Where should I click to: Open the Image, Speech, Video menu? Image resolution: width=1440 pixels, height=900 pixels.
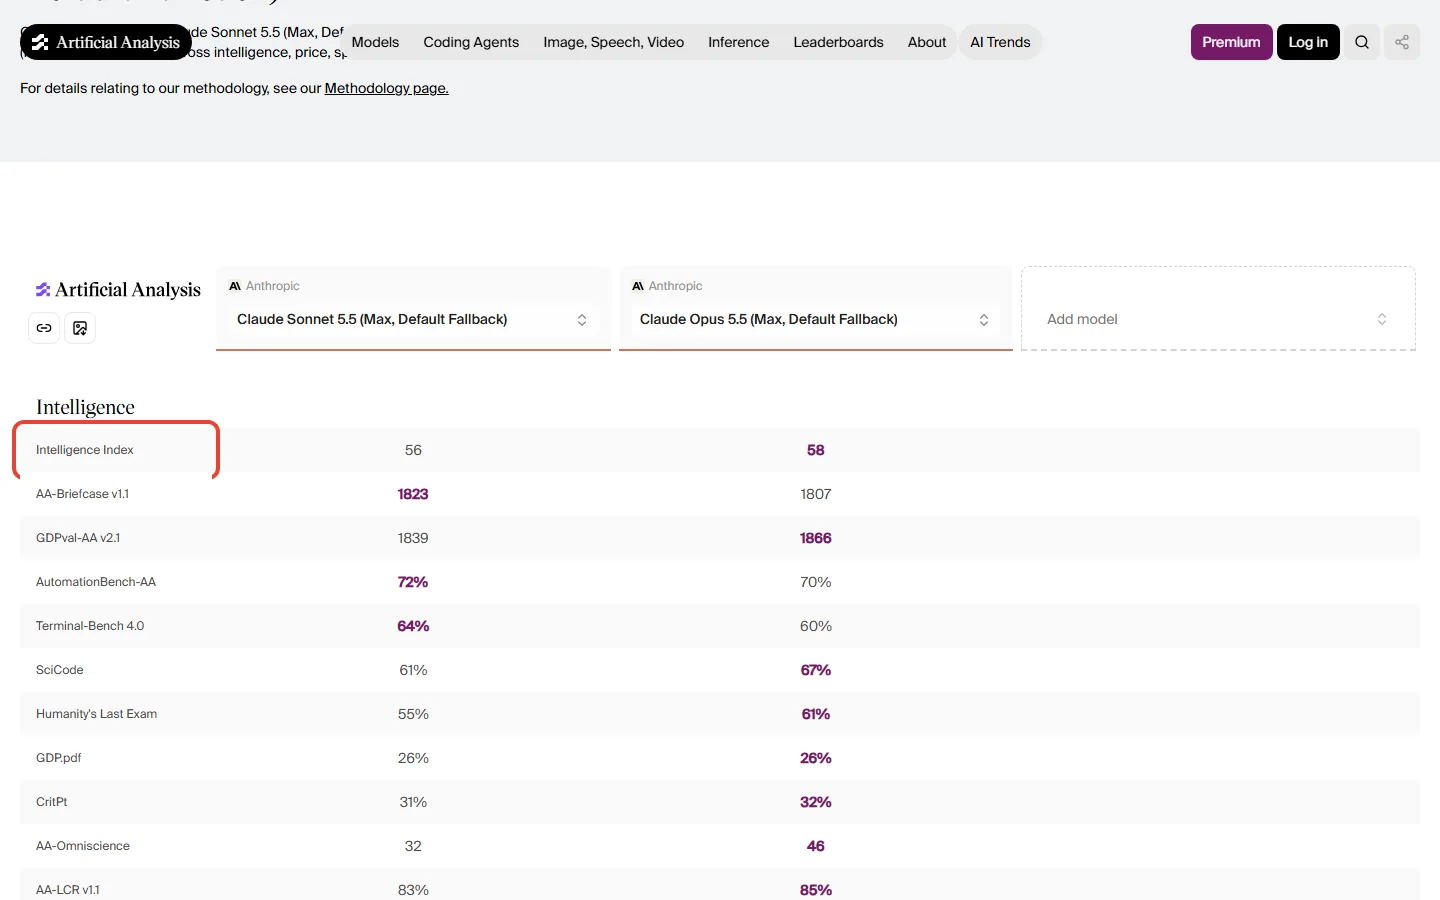[x=614, y=42]
